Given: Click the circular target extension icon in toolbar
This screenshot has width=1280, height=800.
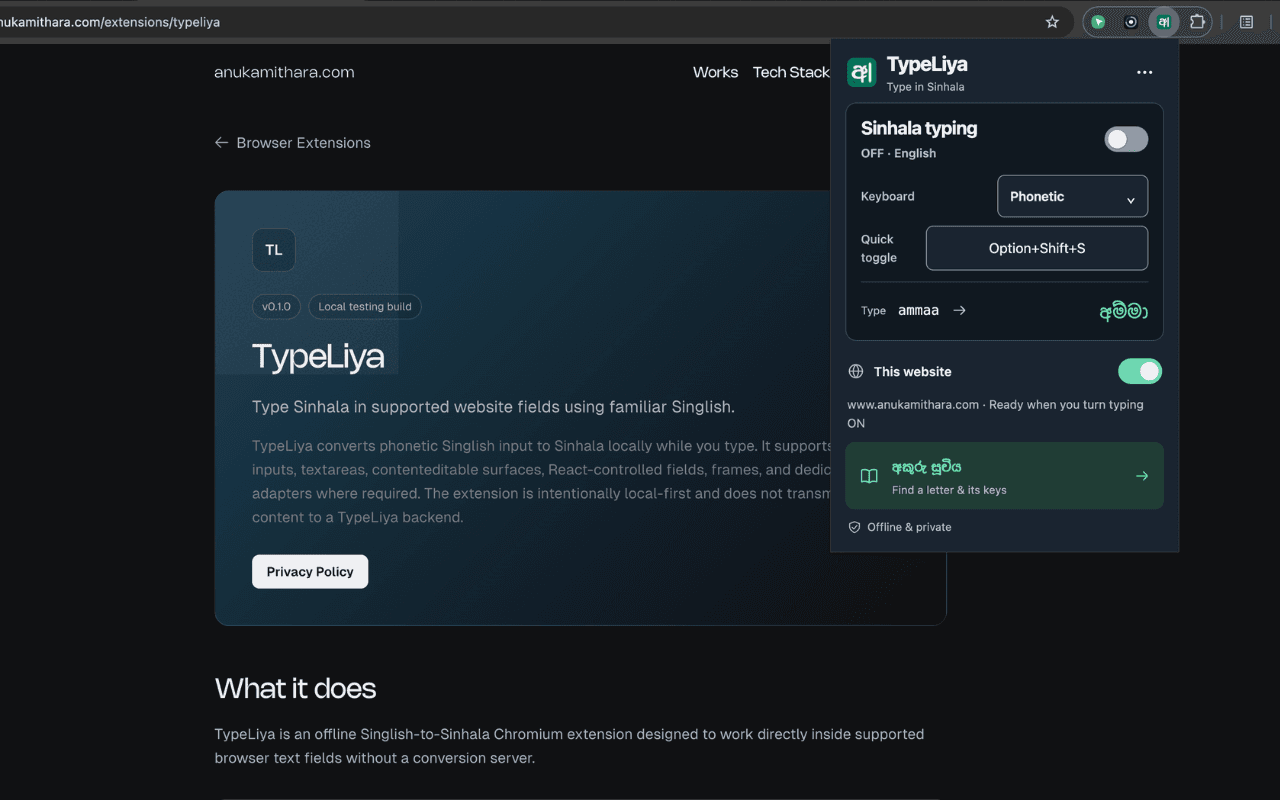Looking at the screenshot, I should coord(1131,22).
